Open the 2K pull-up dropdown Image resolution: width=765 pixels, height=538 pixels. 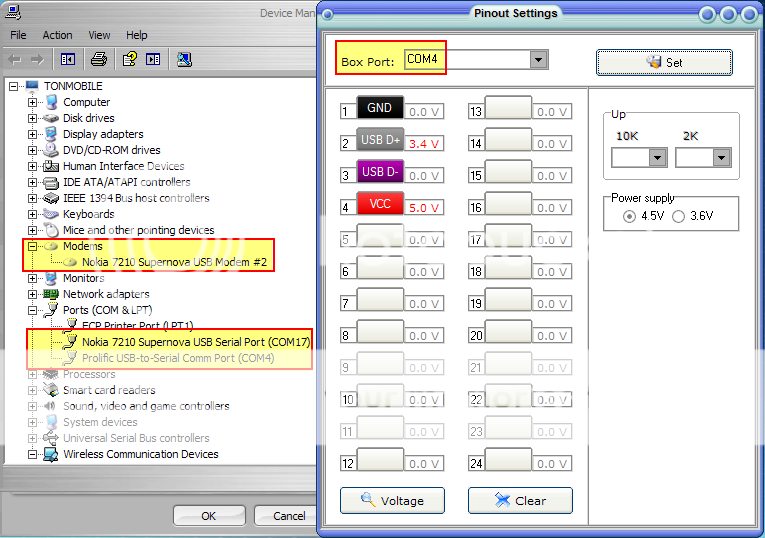click(721, 158)
